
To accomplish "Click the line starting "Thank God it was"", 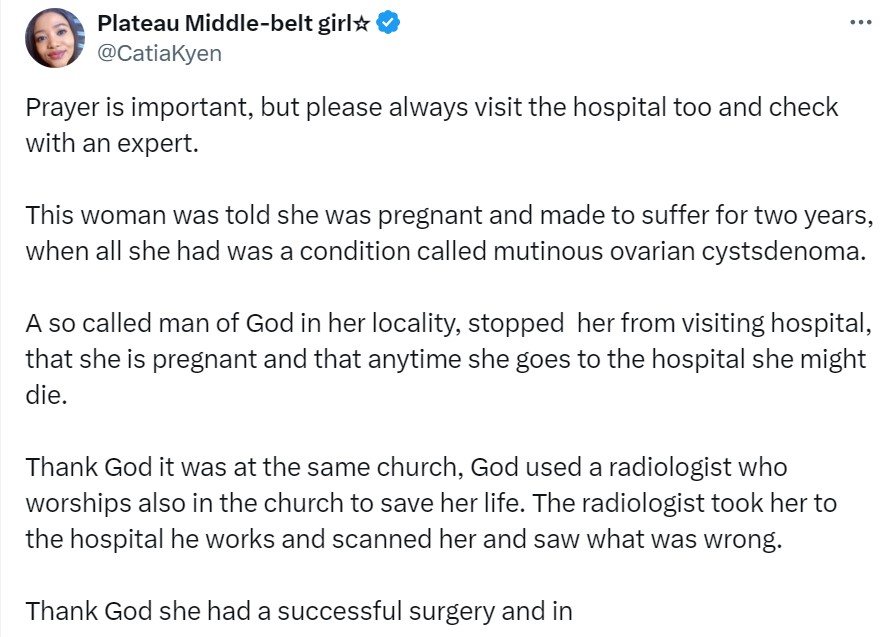I will click(406, 467).
